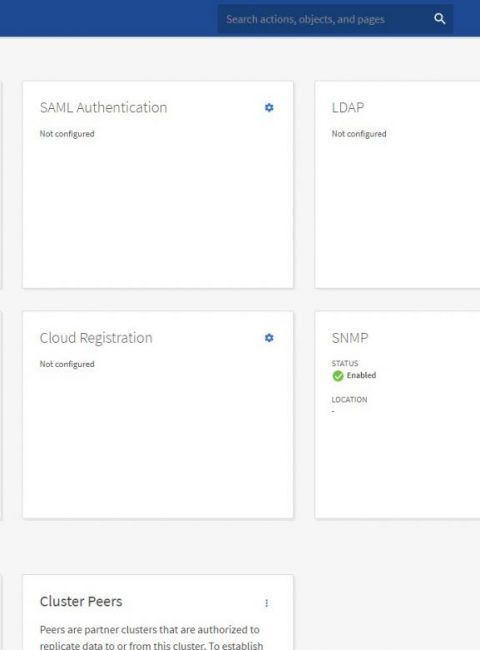Open Cloud Registration settings gear

pos(269,338)
